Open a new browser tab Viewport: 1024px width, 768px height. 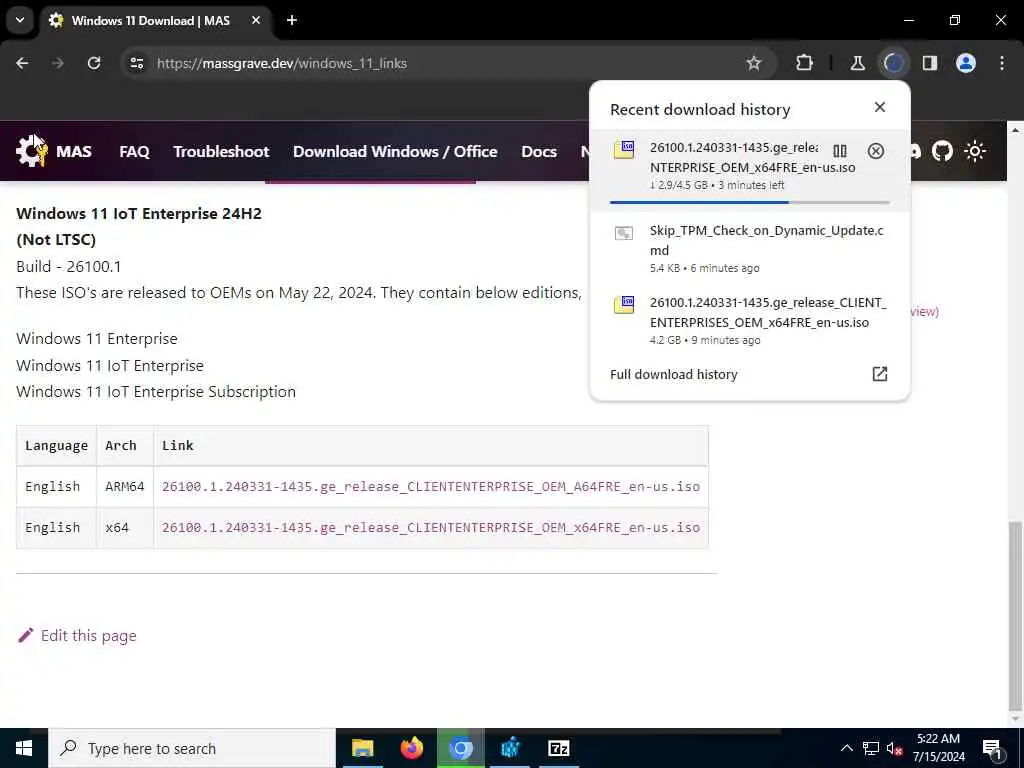coord(292,20)
